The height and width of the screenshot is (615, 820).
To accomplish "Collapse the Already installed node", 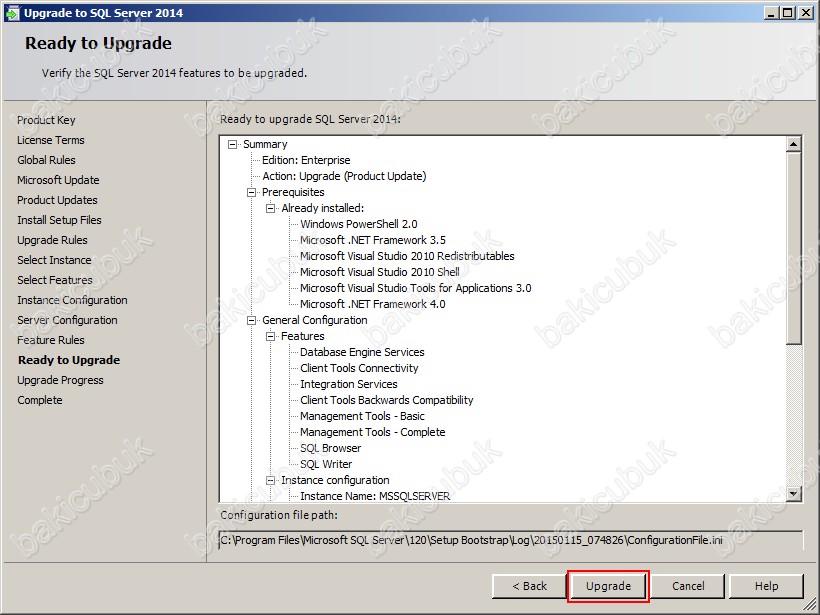I will tap(270, 208).
